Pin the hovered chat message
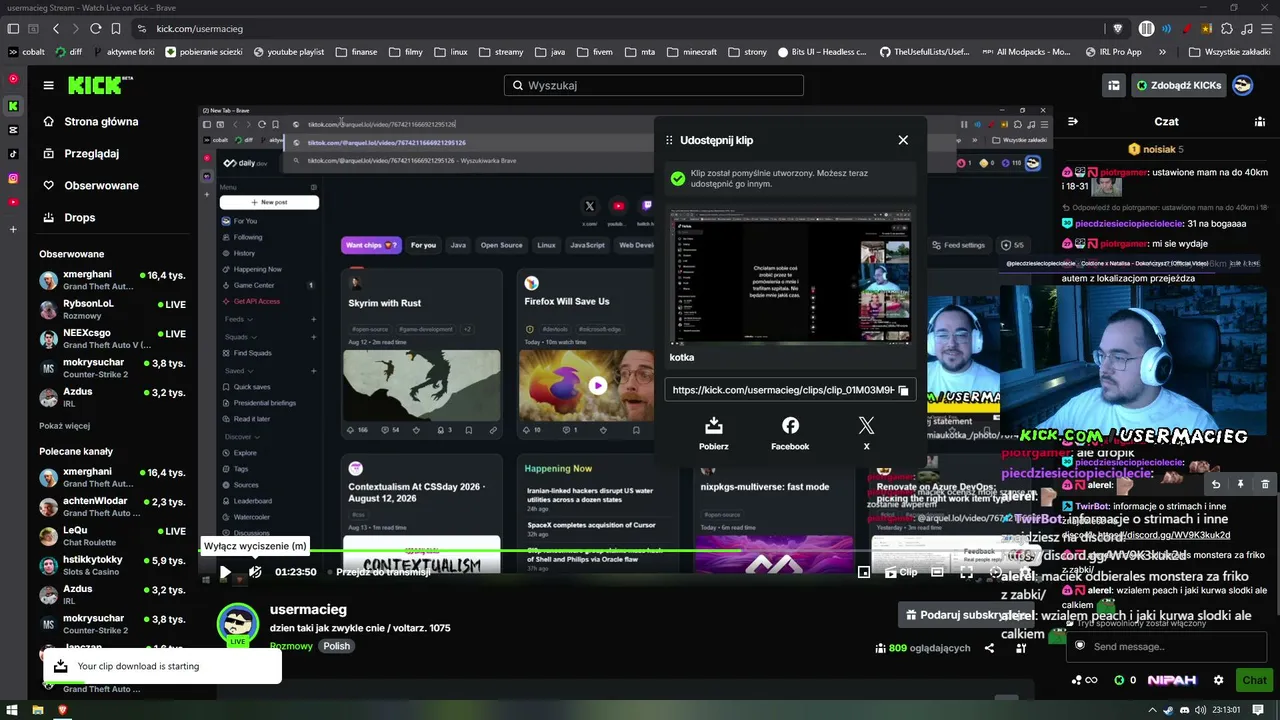Viewport: 1280px width, 720px height. [x=1240, y=484]
